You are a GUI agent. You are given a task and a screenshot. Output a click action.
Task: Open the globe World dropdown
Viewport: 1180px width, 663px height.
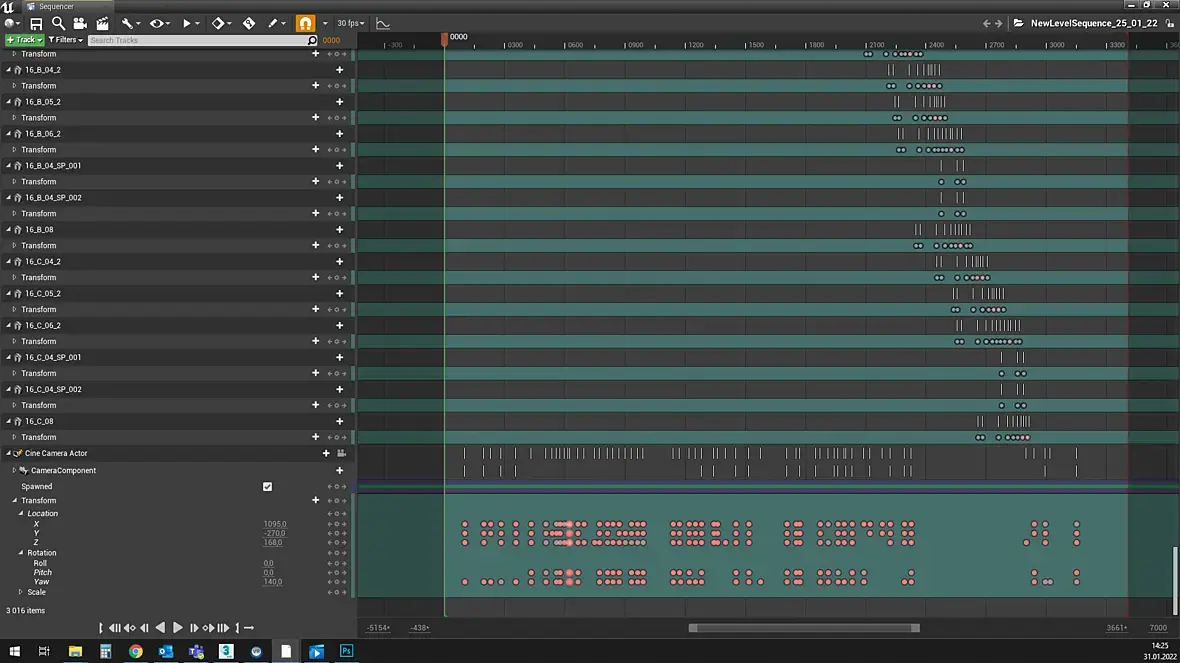tap(12, 23)
